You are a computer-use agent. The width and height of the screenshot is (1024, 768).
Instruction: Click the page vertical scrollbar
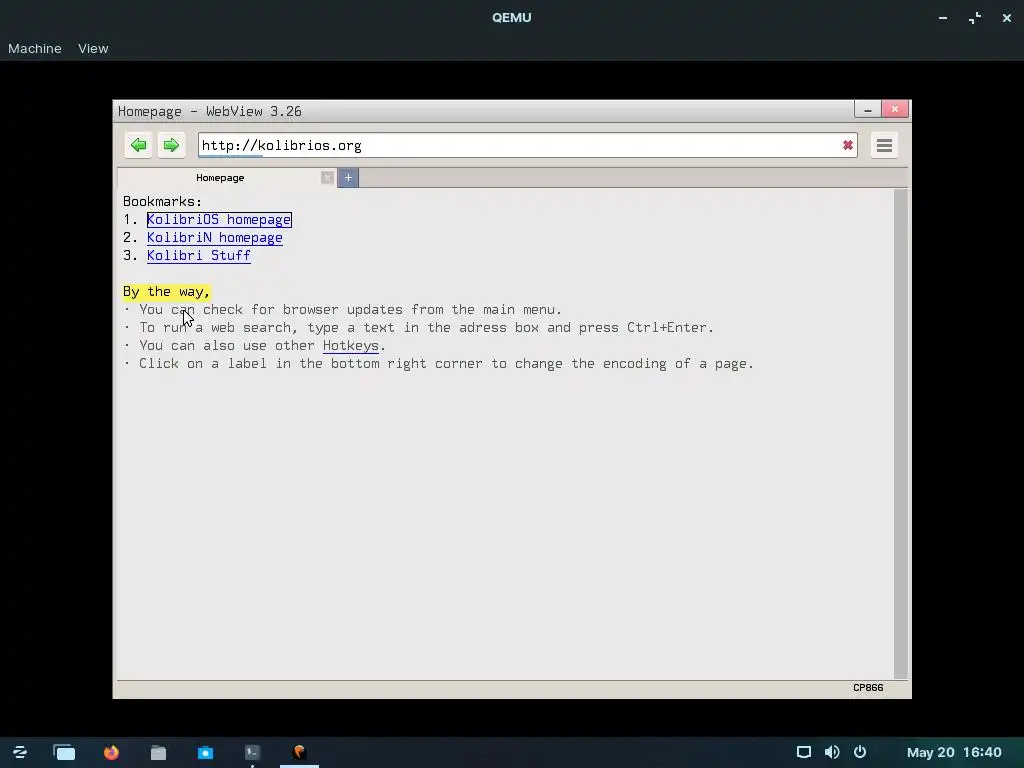(901, 434)
